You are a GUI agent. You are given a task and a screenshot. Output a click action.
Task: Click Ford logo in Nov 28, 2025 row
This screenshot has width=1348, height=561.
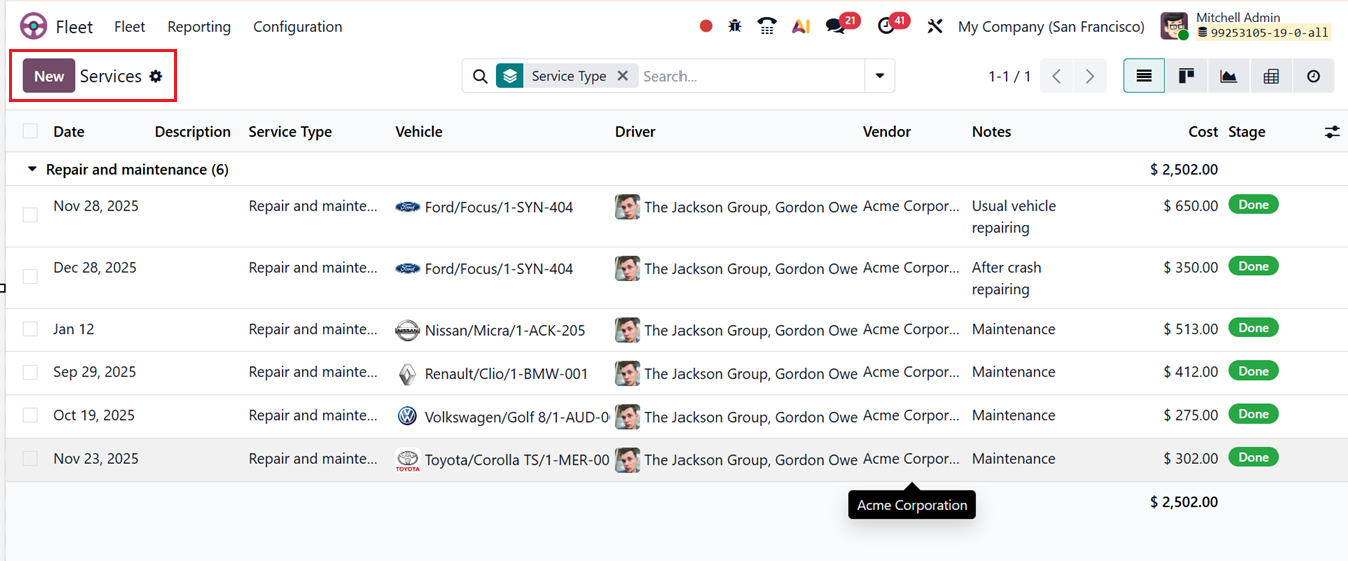407,208
